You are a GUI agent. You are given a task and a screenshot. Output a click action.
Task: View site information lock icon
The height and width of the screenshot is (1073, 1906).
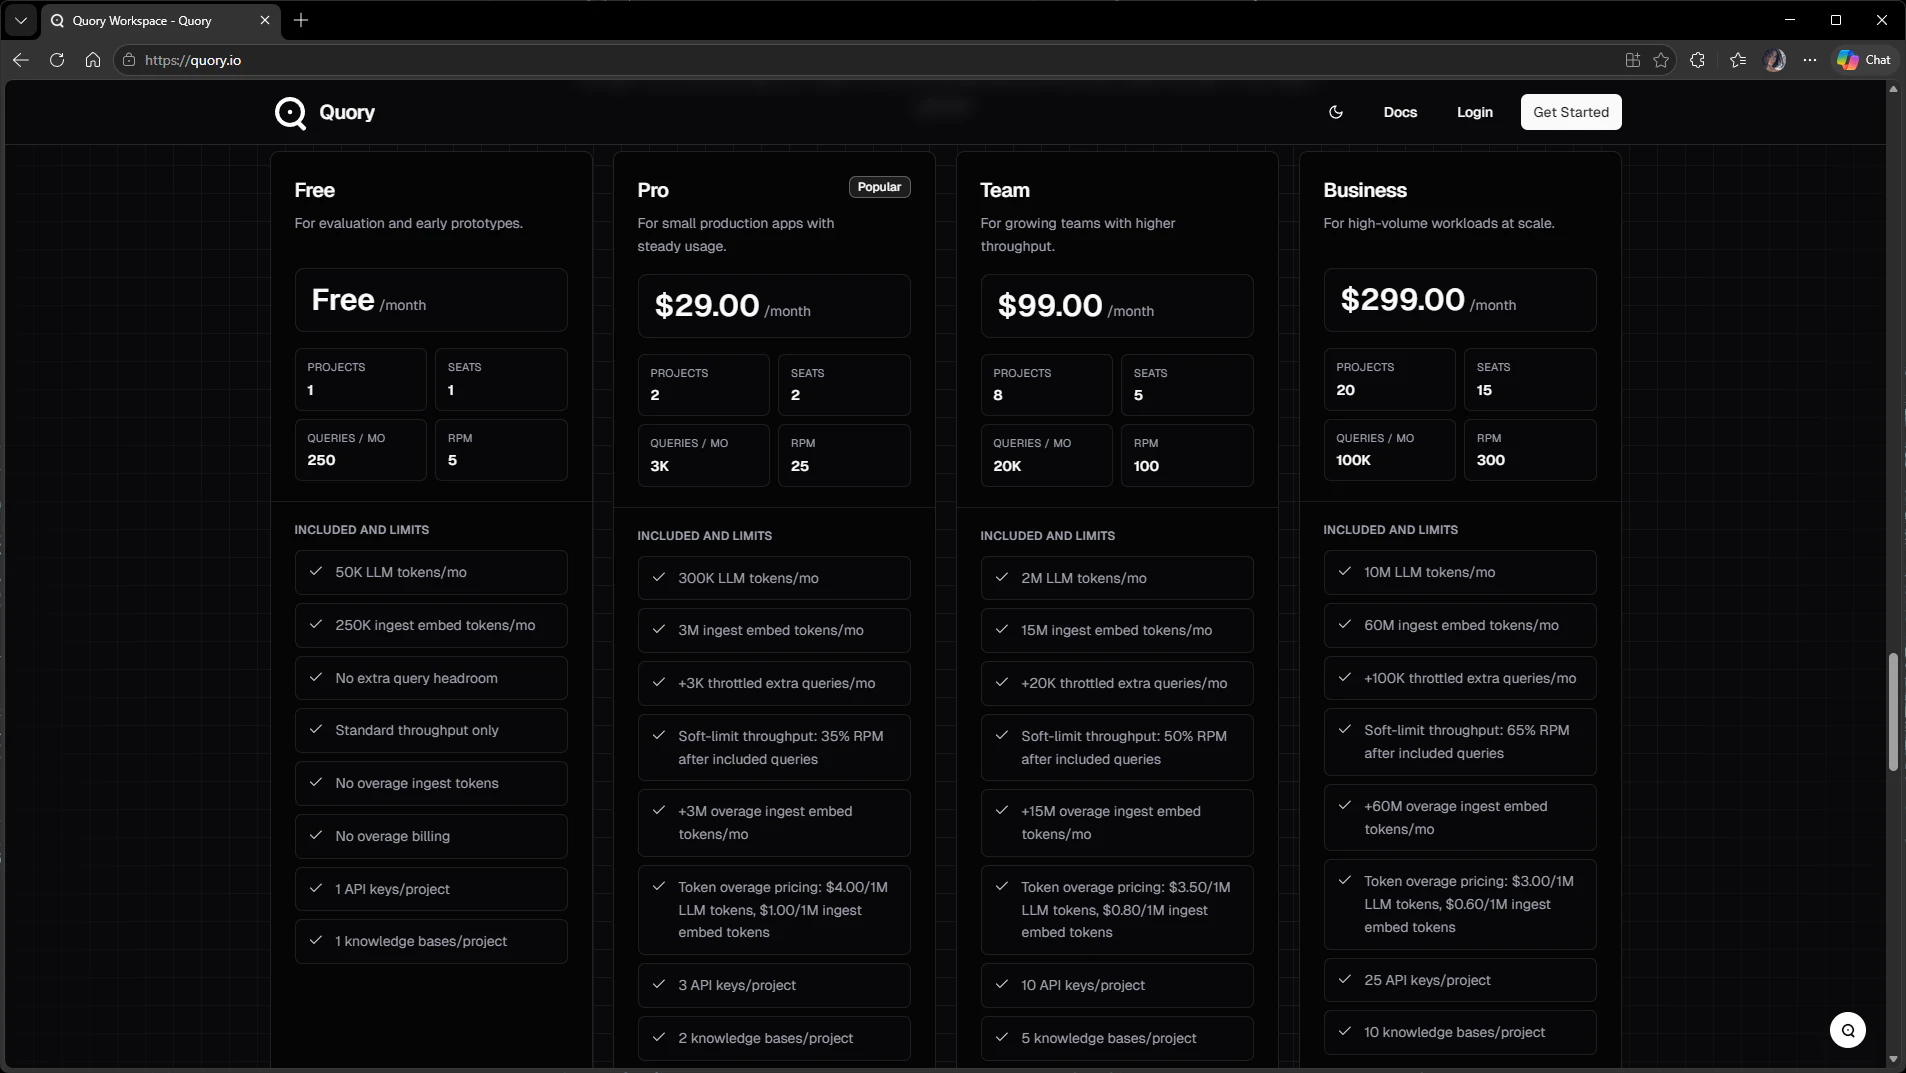coord(129,60)
